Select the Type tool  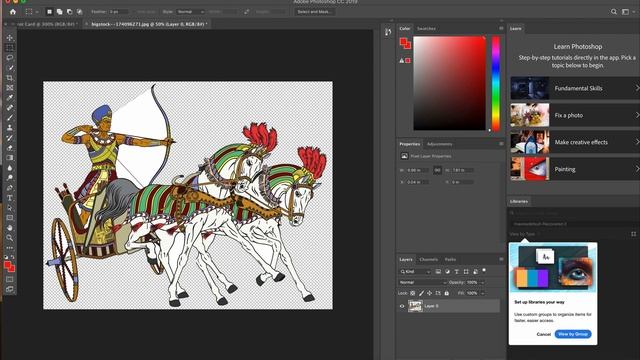(10, 198)
